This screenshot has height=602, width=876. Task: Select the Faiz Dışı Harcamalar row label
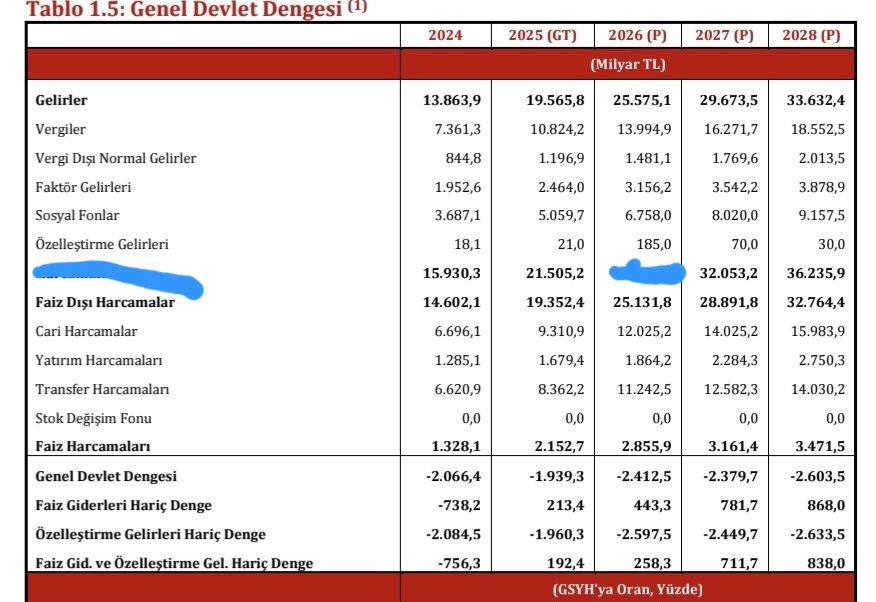point(105,302)
